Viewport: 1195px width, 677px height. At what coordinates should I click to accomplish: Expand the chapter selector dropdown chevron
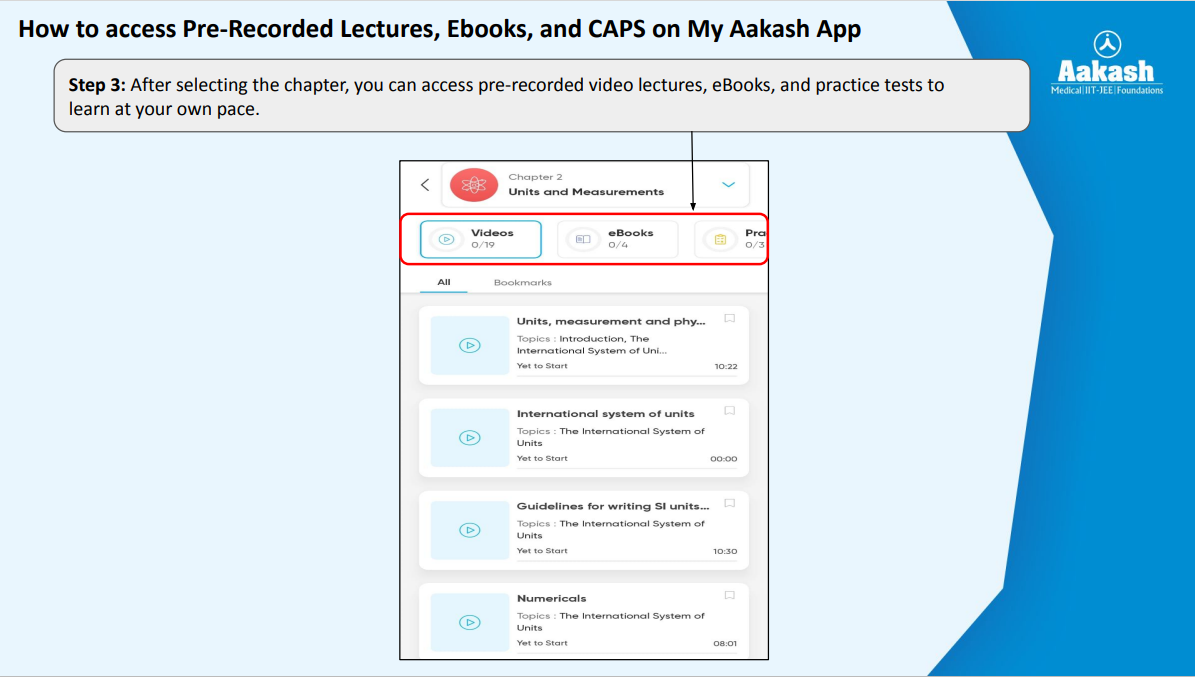click(x=729, y=184)
